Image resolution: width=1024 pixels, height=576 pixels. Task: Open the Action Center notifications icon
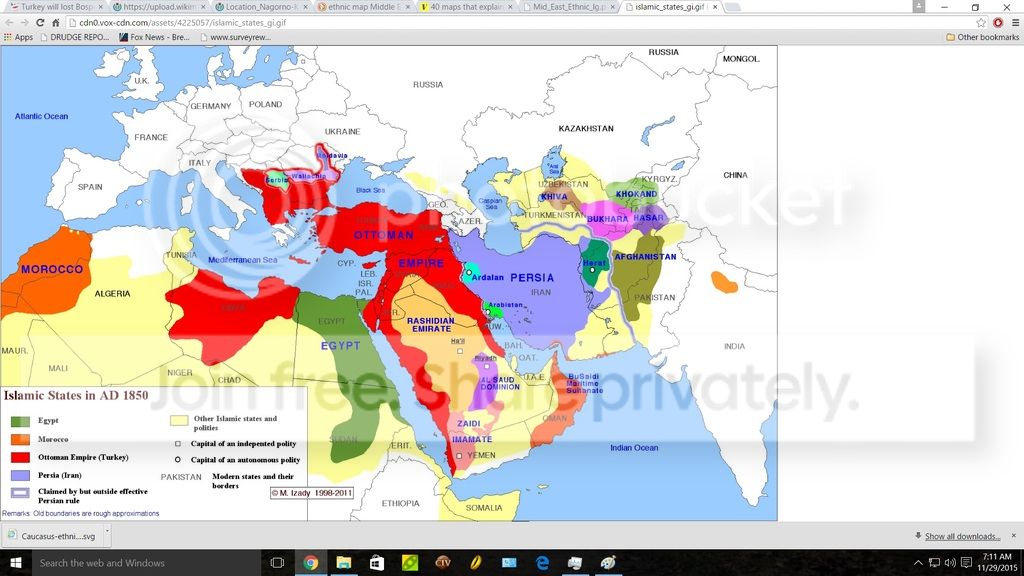tap(967, 563)
